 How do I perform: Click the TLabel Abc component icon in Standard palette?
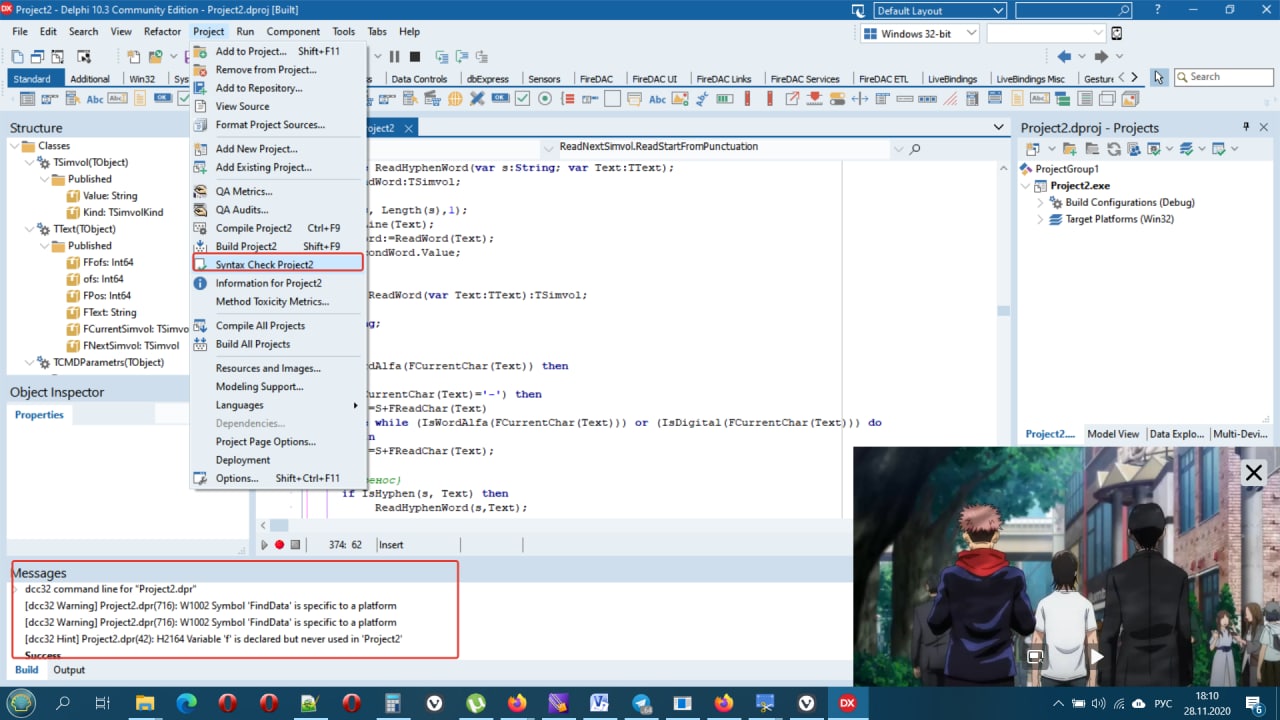[95, 99]
